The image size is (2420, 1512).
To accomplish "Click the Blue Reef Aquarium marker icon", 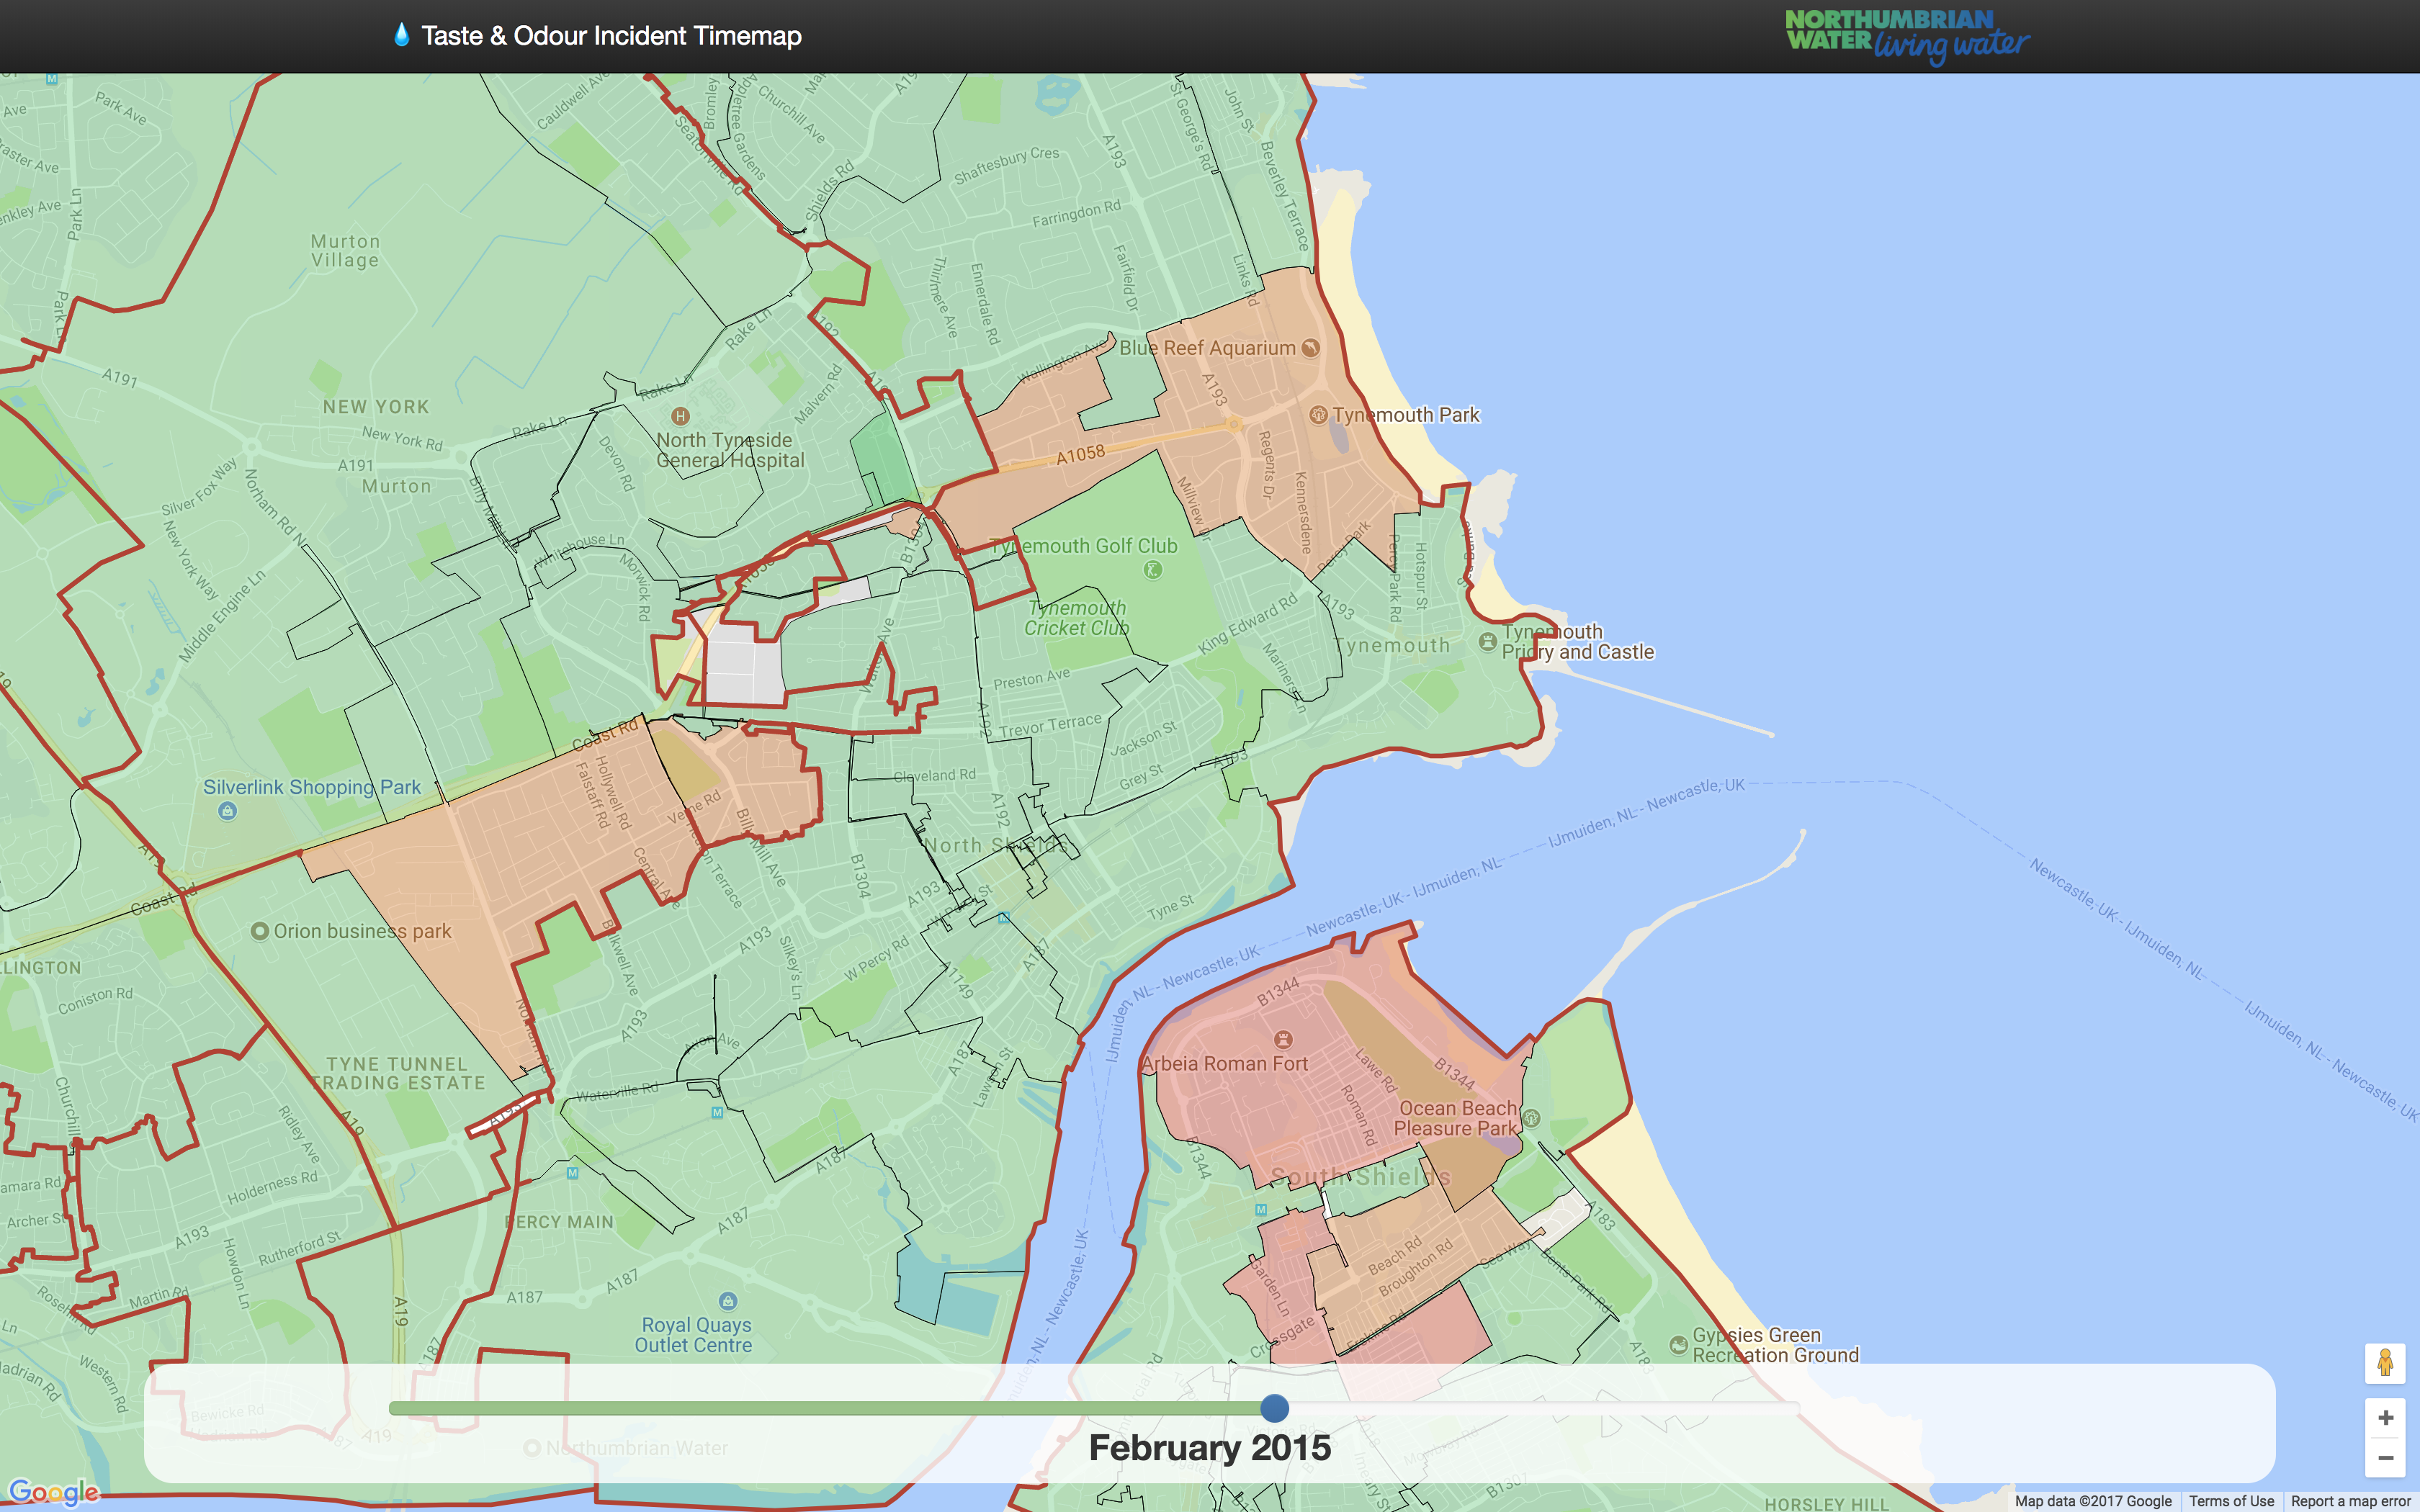I will (x=1310, y=348).
